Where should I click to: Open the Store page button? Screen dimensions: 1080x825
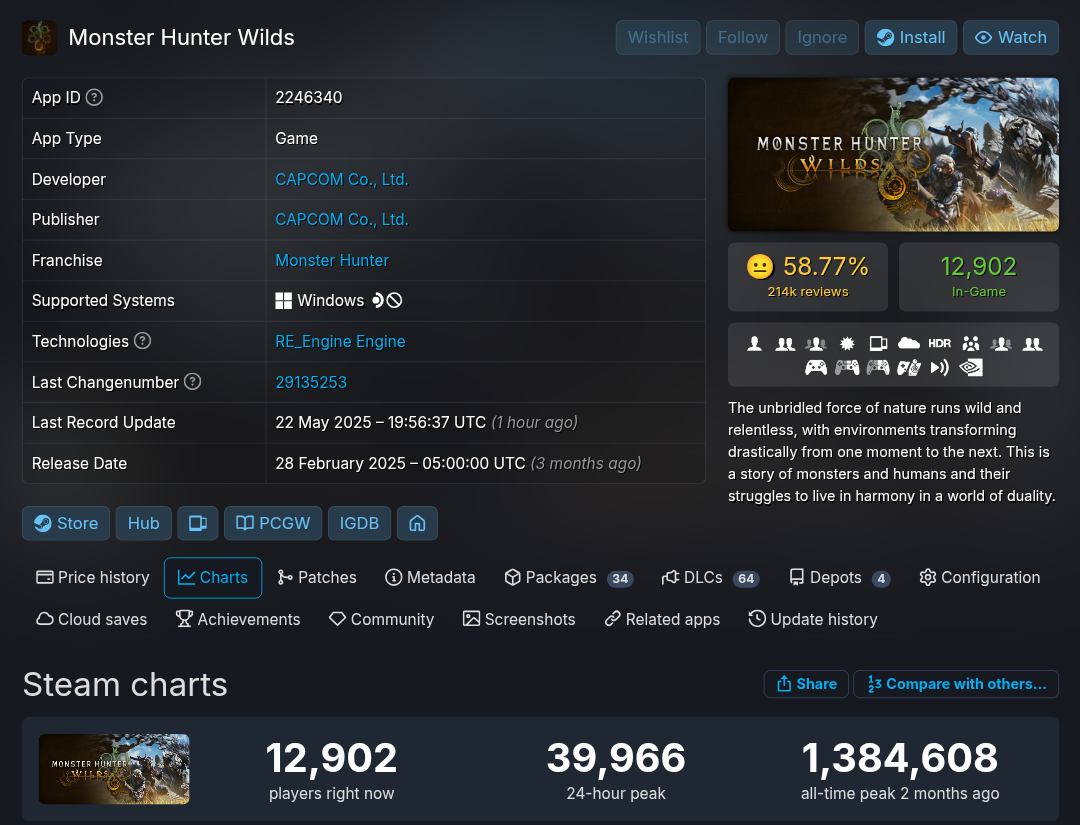pos(65,523)
